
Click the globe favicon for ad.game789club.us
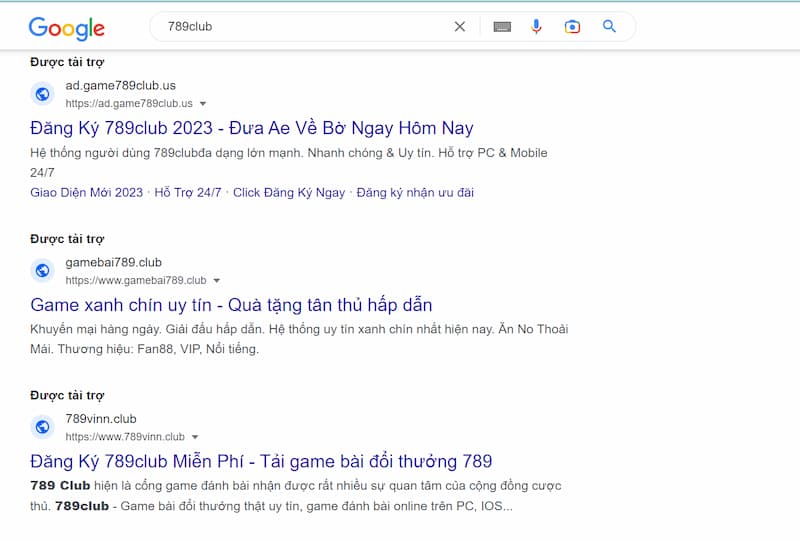click(x=43, y=94)
